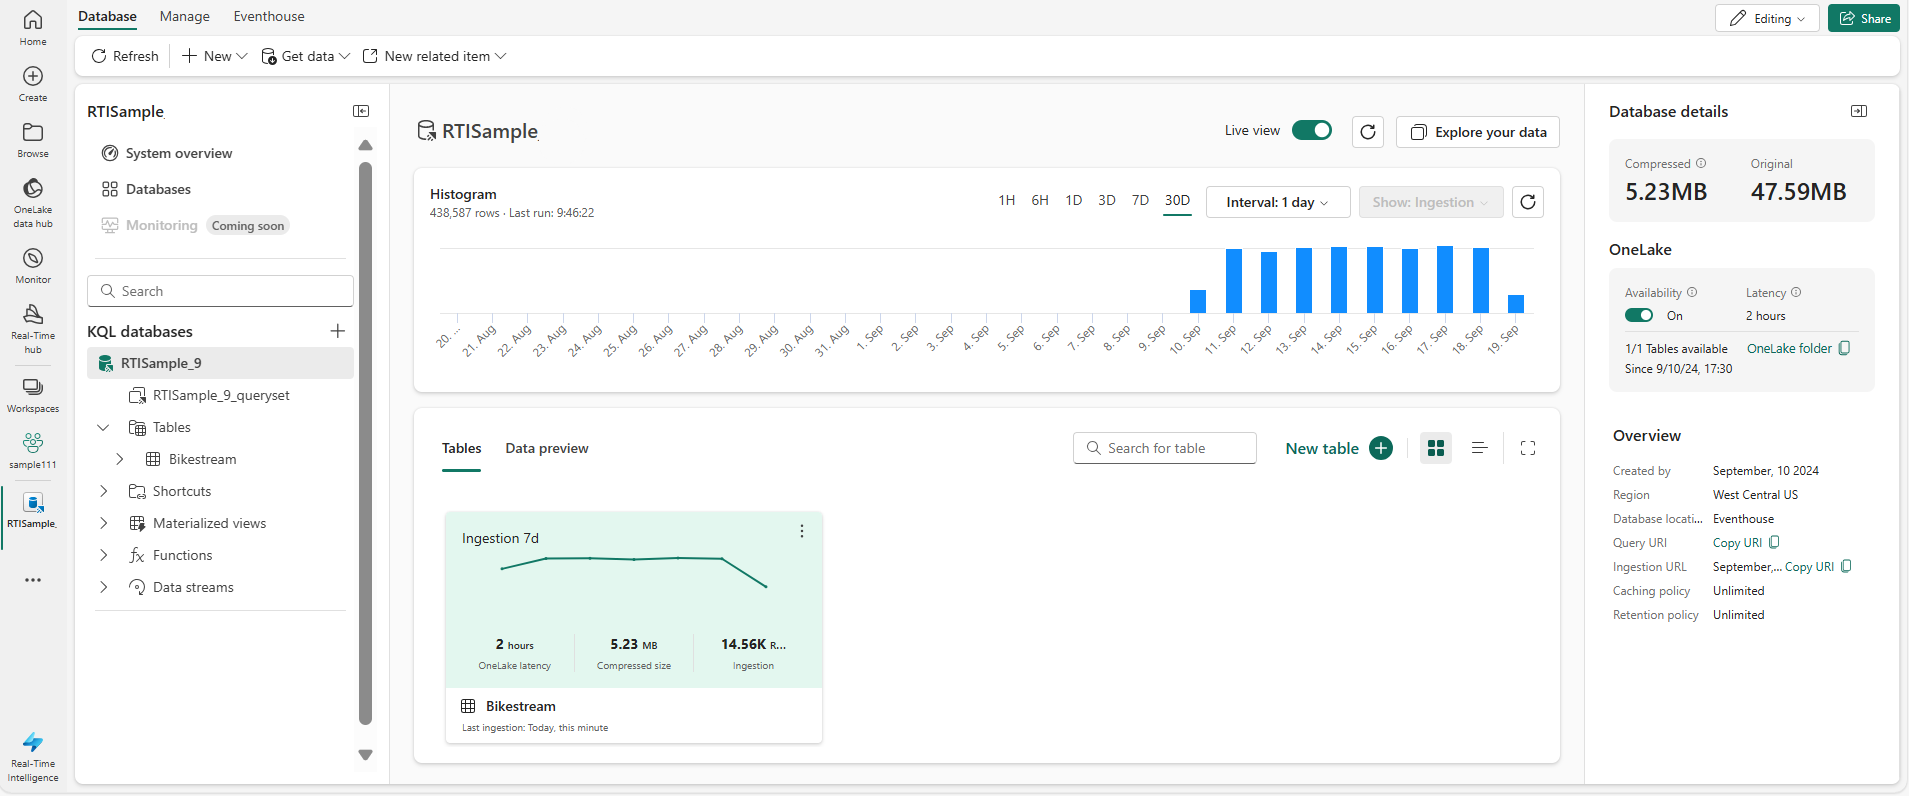Expand the Shortcuts tree node
1909x796 pixels.
coord(103,491)
